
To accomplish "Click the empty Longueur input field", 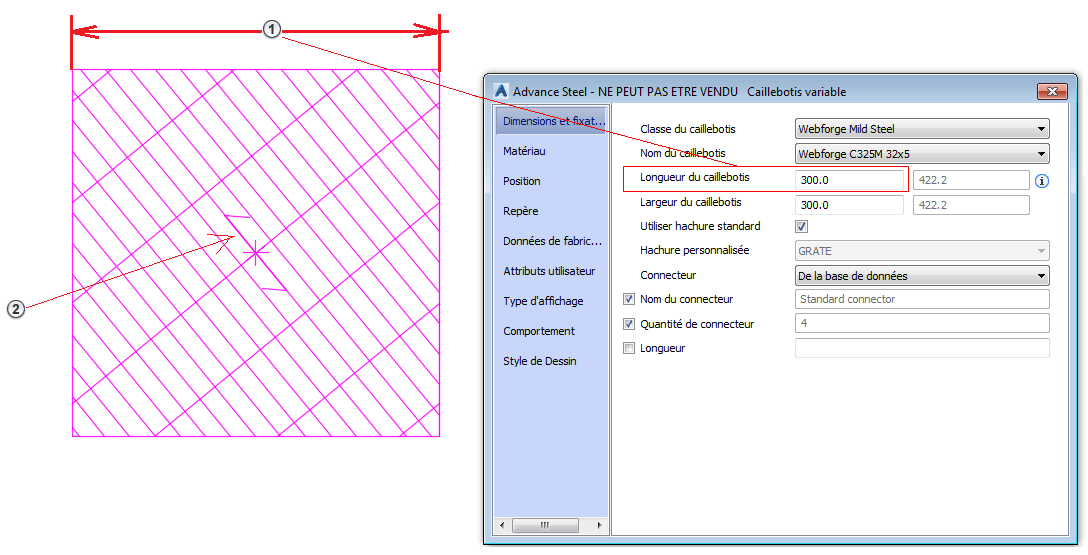I will [x=921, y=348].
